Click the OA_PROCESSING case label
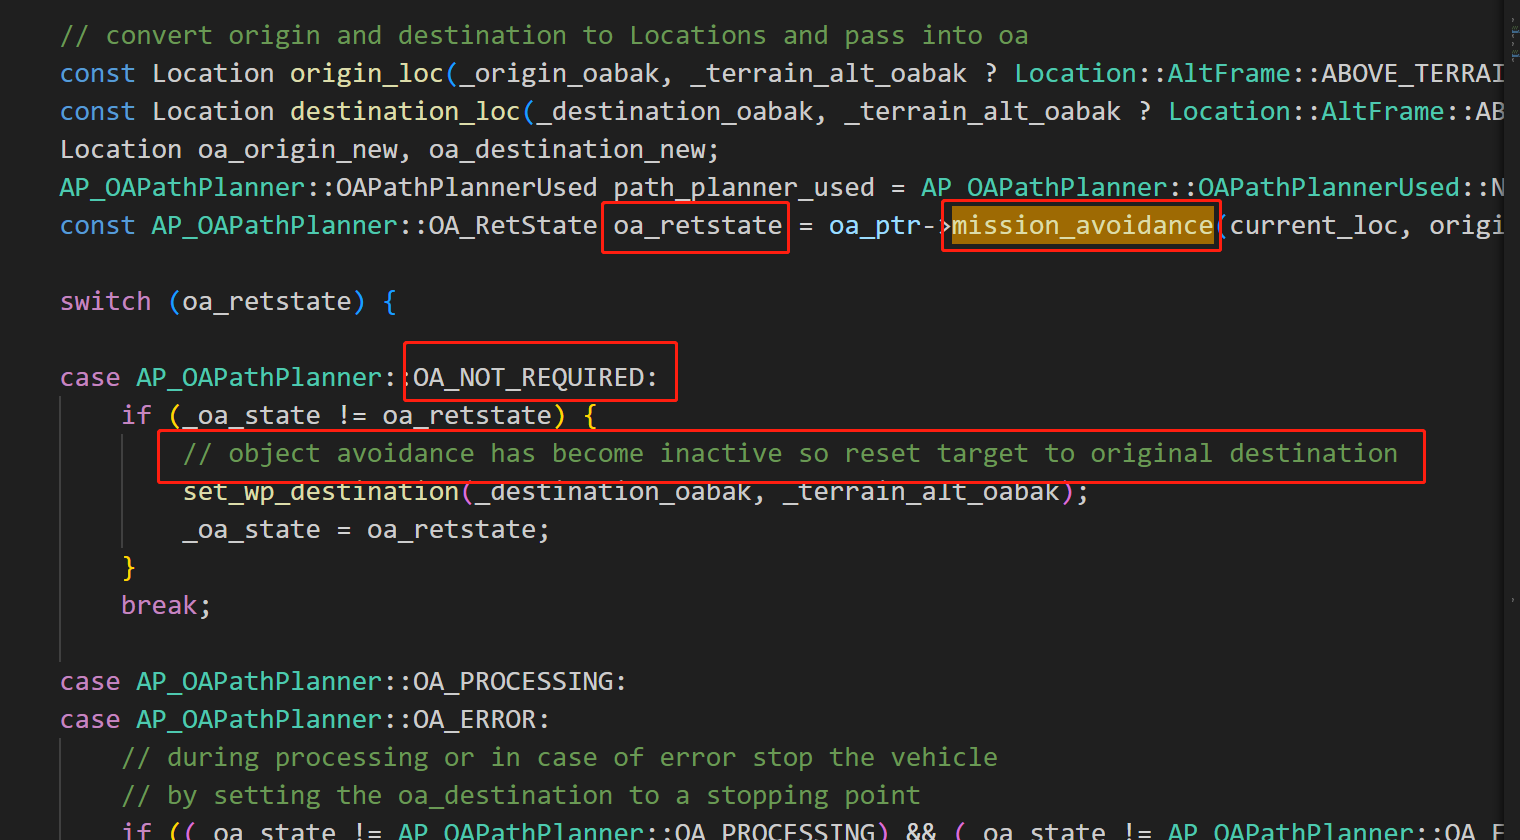 click(x=513, y=682)
